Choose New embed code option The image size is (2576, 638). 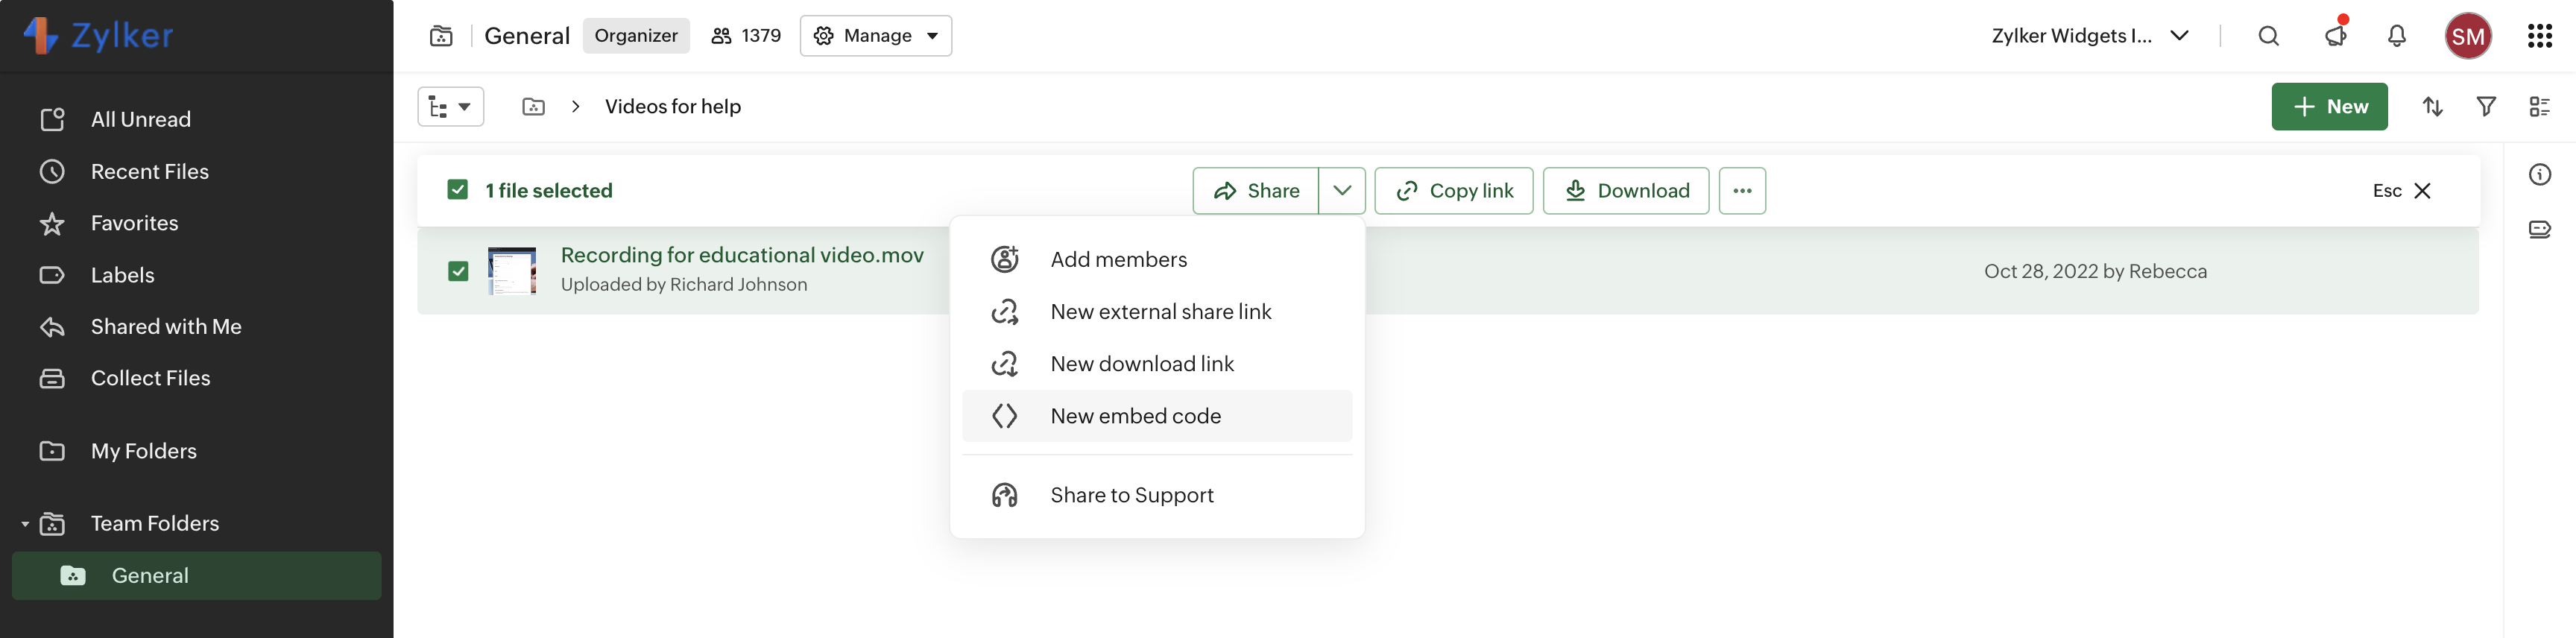(x=1135, y=416)
